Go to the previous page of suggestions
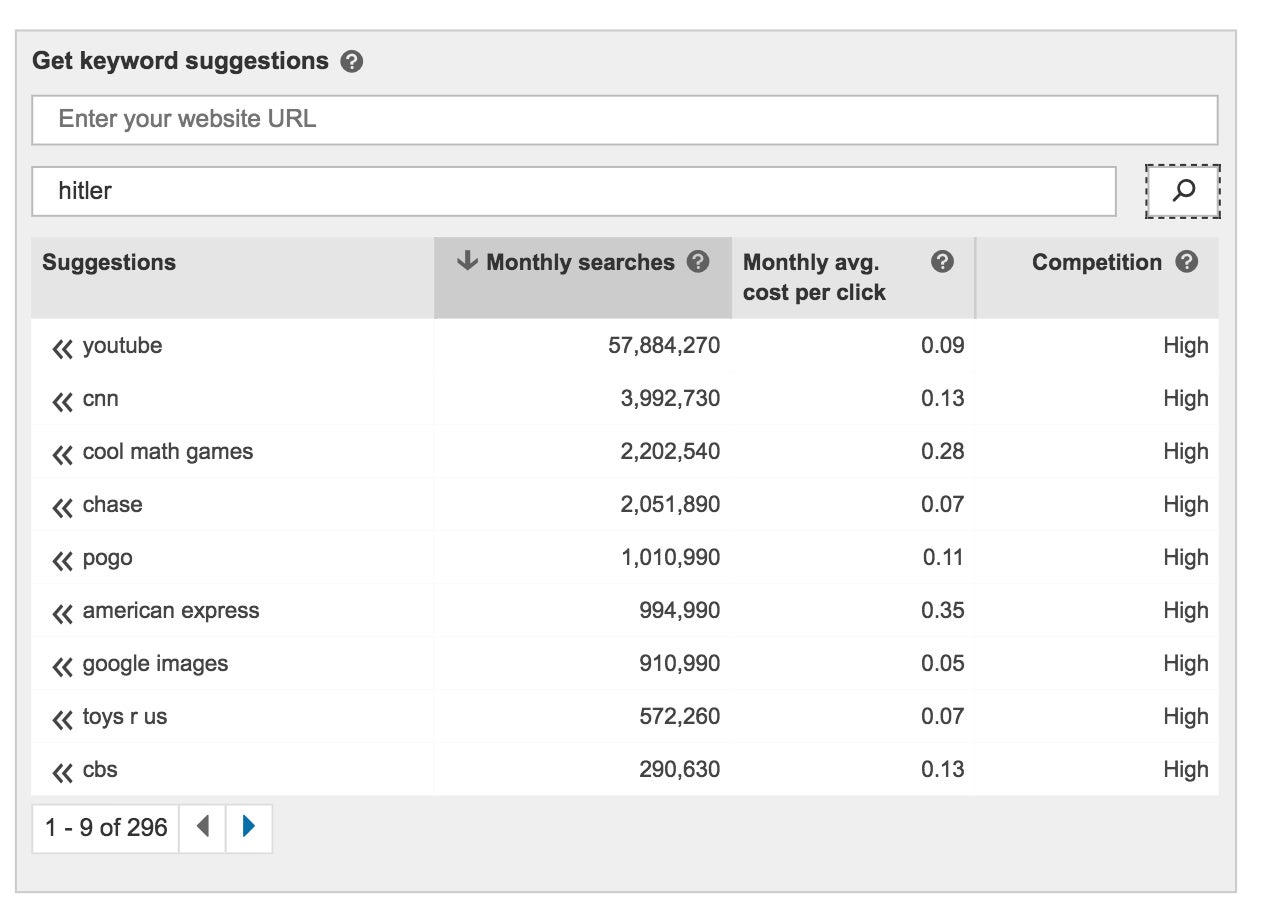Screen dimensions: 1263x917 pos(202,827)
